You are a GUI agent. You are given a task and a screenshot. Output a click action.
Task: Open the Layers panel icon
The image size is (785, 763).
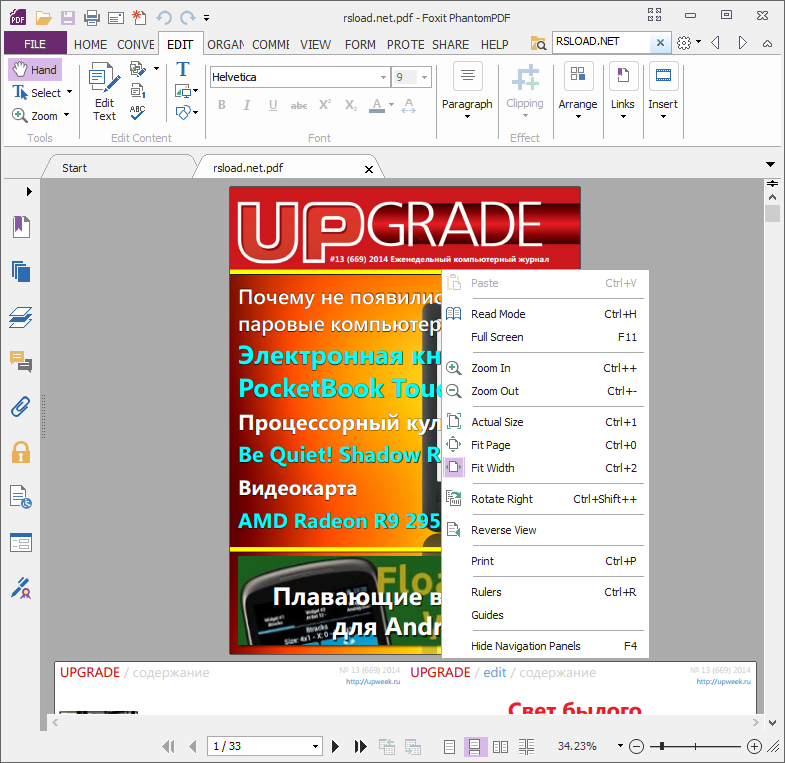[x=21, y=317]
